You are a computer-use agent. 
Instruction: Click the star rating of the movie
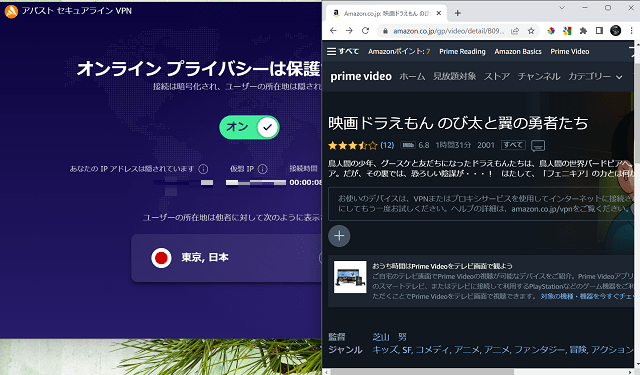(353, 145)
